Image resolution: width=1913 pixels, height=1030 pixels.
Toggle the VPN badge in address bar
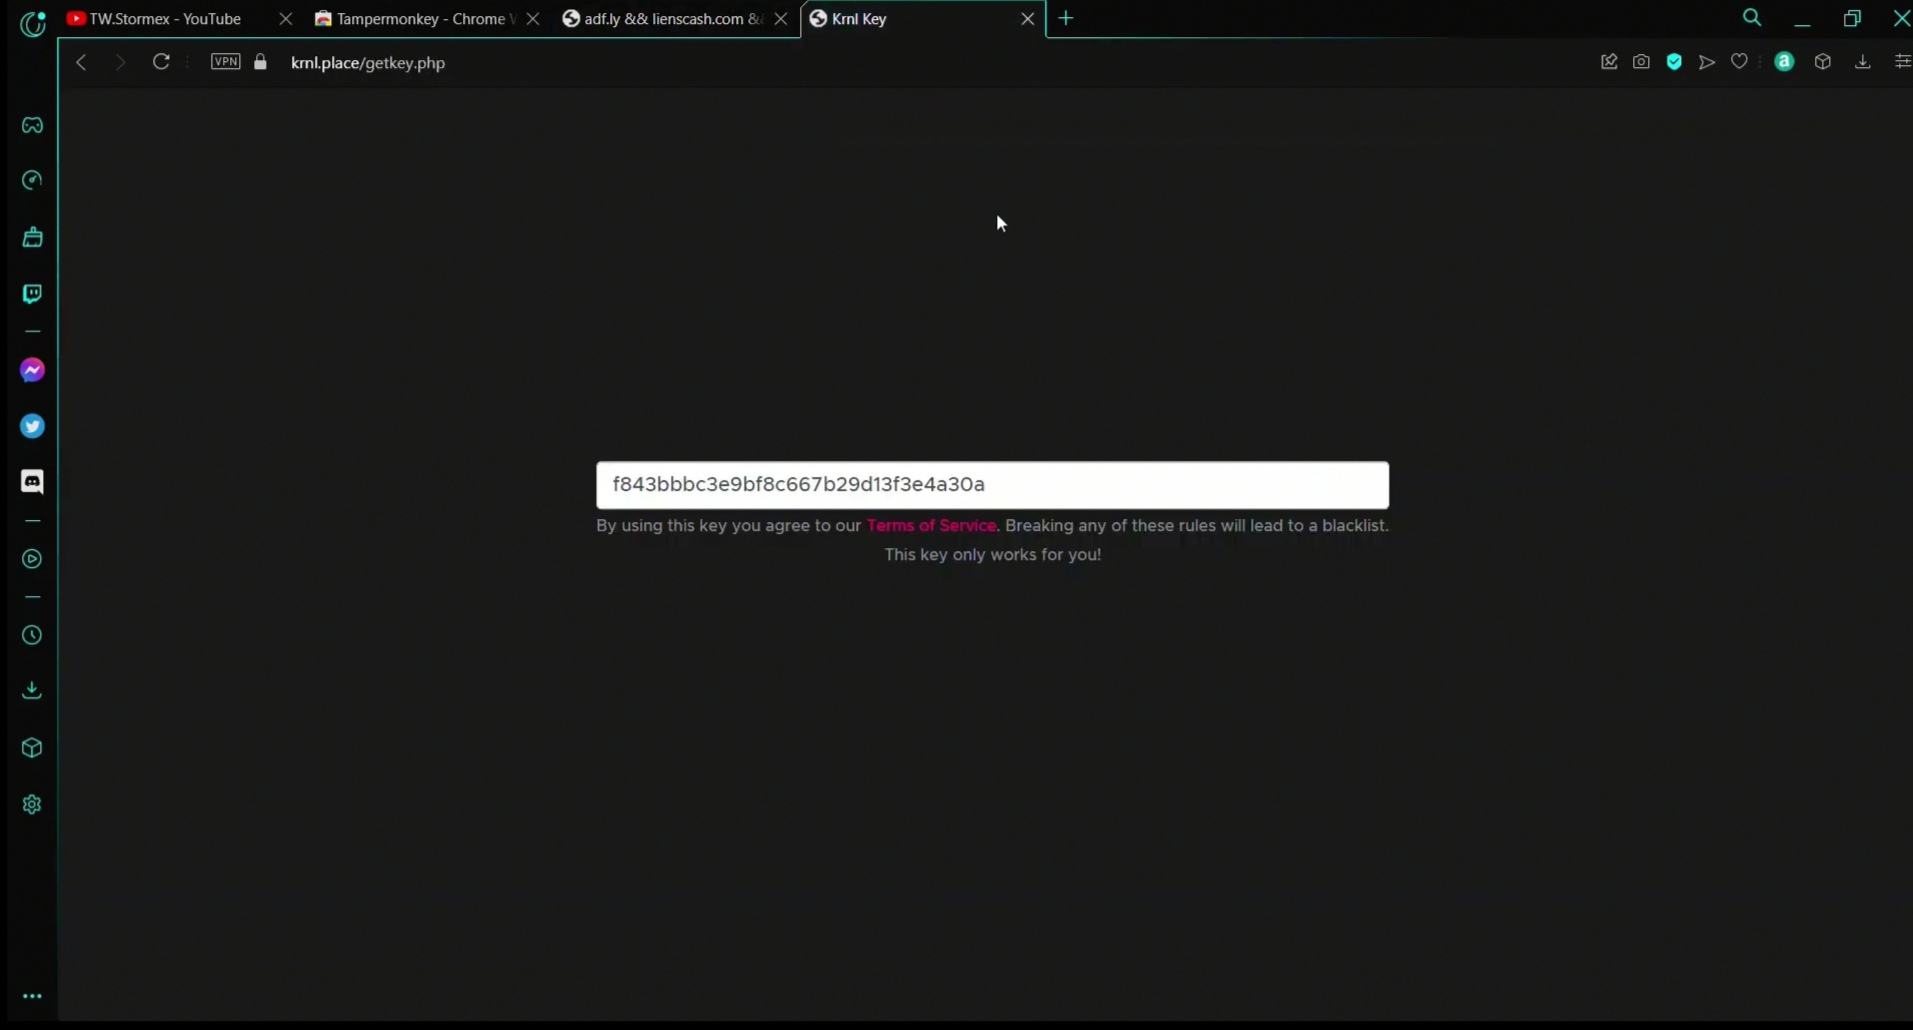pyautogui.click(x=226, y=62)
